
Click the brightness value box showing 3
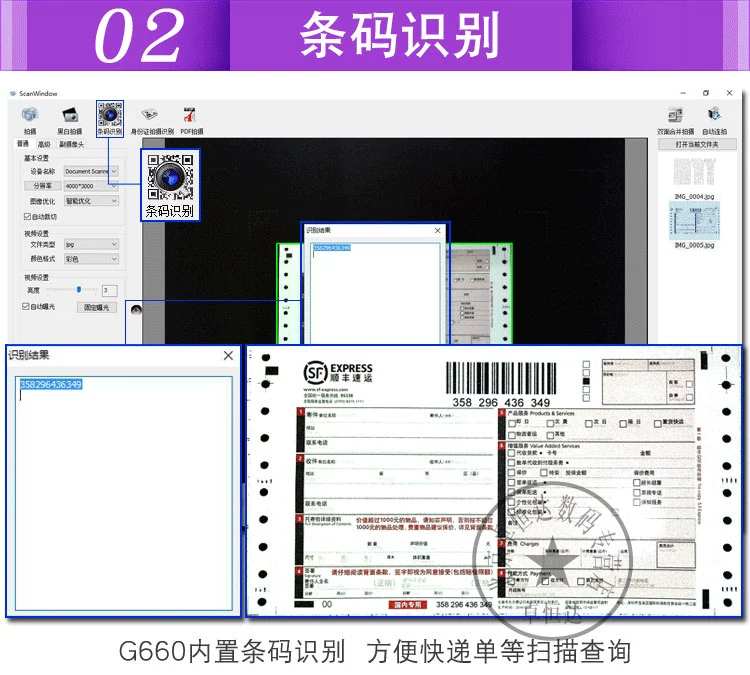[110, 290]
